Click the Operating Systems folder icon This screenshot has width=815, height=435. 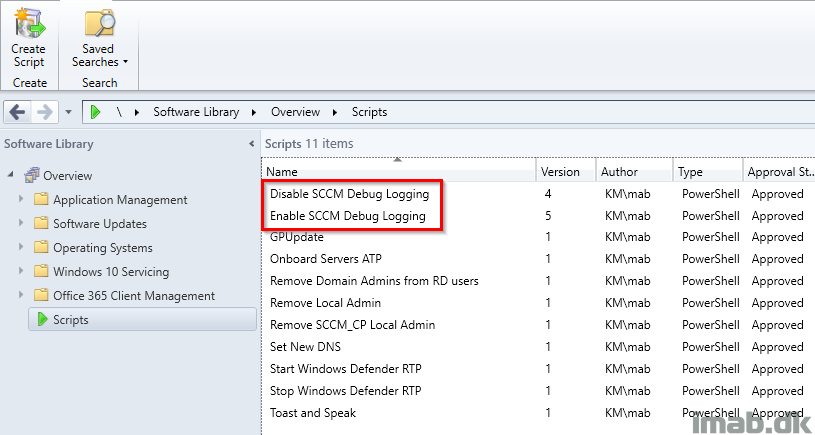(41, 247)
